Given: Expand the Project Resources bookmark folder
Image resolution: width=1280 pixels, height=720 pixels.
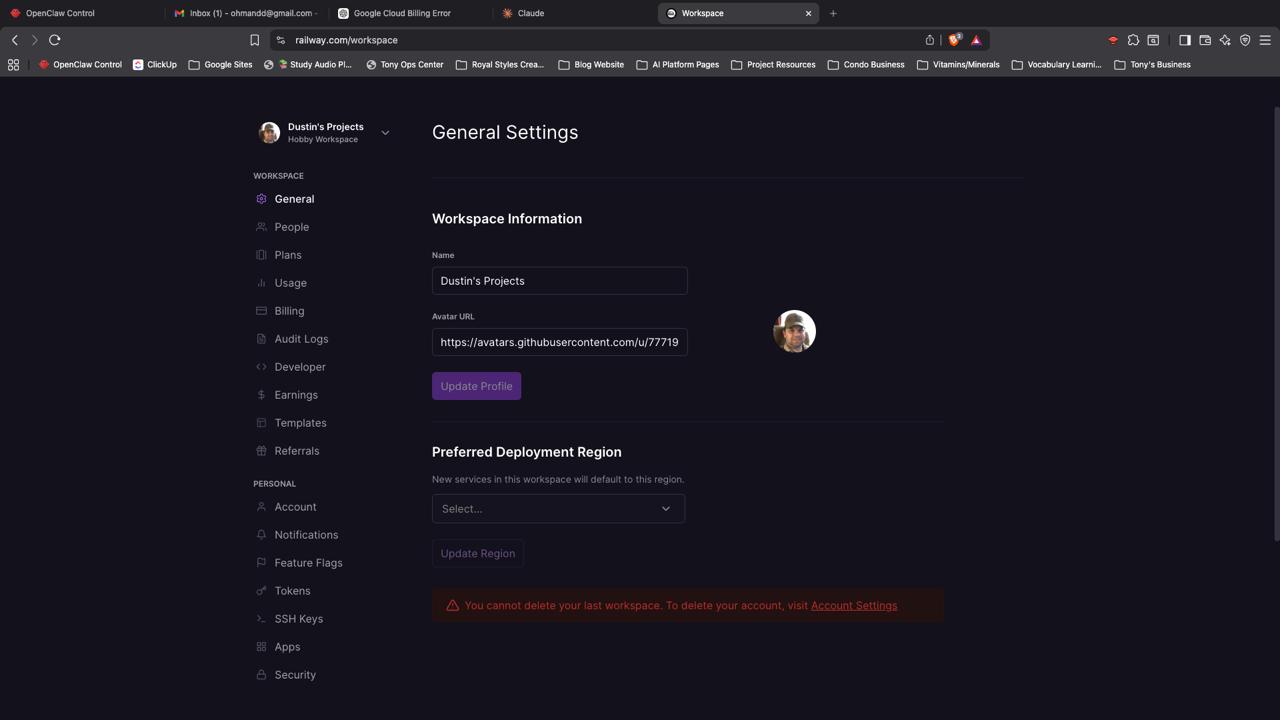Looking at the screenshot, I should tap(772, 65).
